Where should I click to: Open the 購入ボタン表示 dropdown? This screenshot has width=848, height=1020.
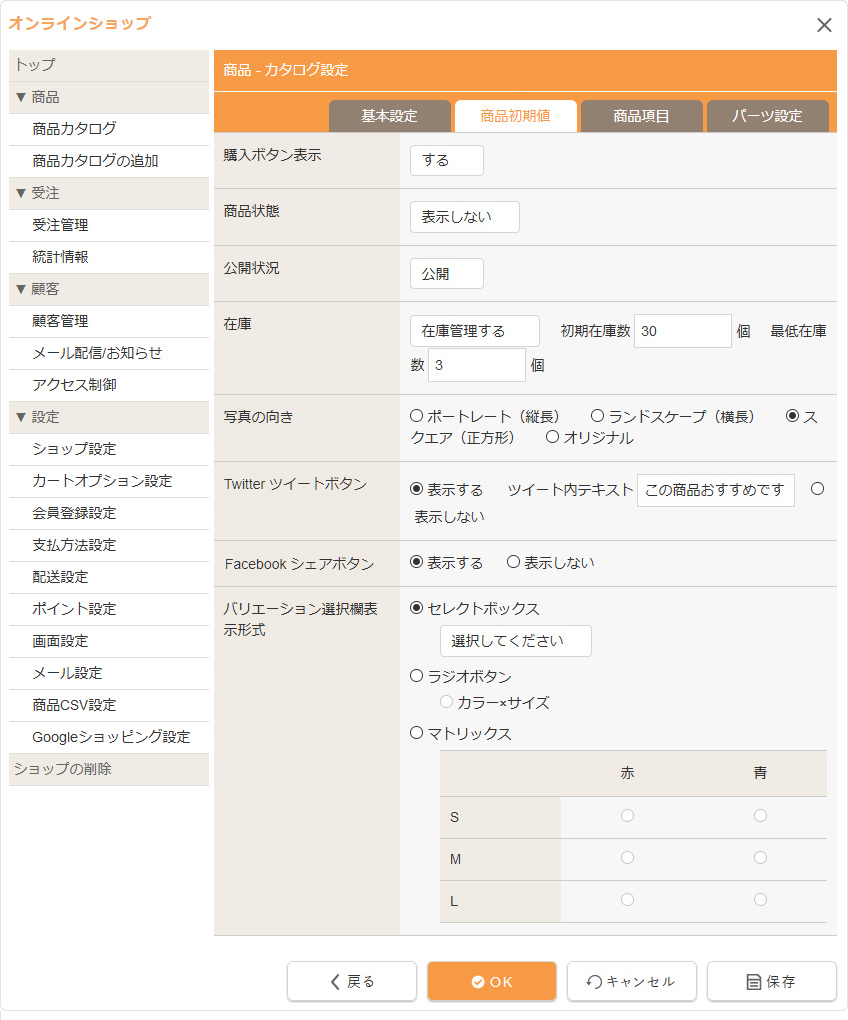click(x=446, y=160)
